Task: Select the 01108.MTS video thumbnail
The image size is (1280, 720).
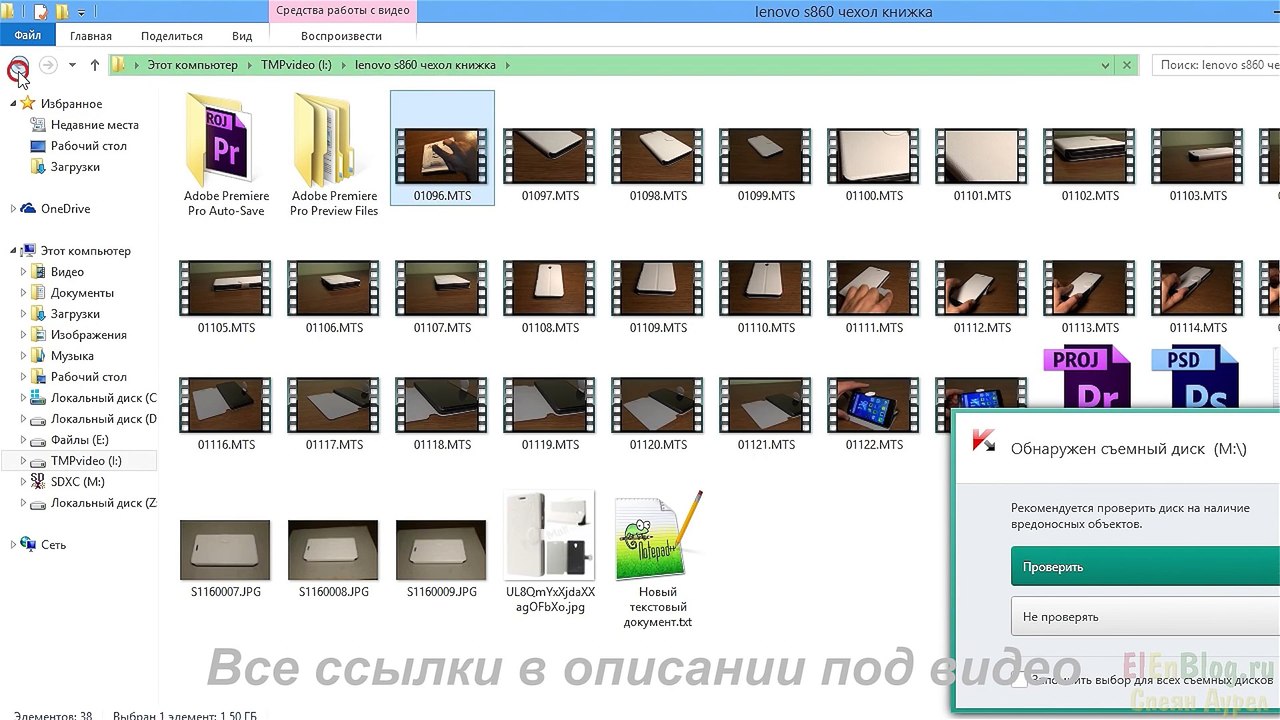Action: (x=550, y=288)
